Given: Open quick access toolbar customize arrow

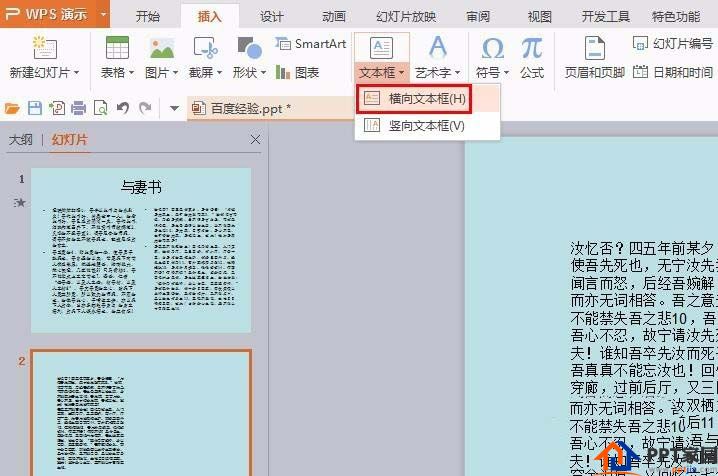Looking at the screenshot, I should (174, 108).
